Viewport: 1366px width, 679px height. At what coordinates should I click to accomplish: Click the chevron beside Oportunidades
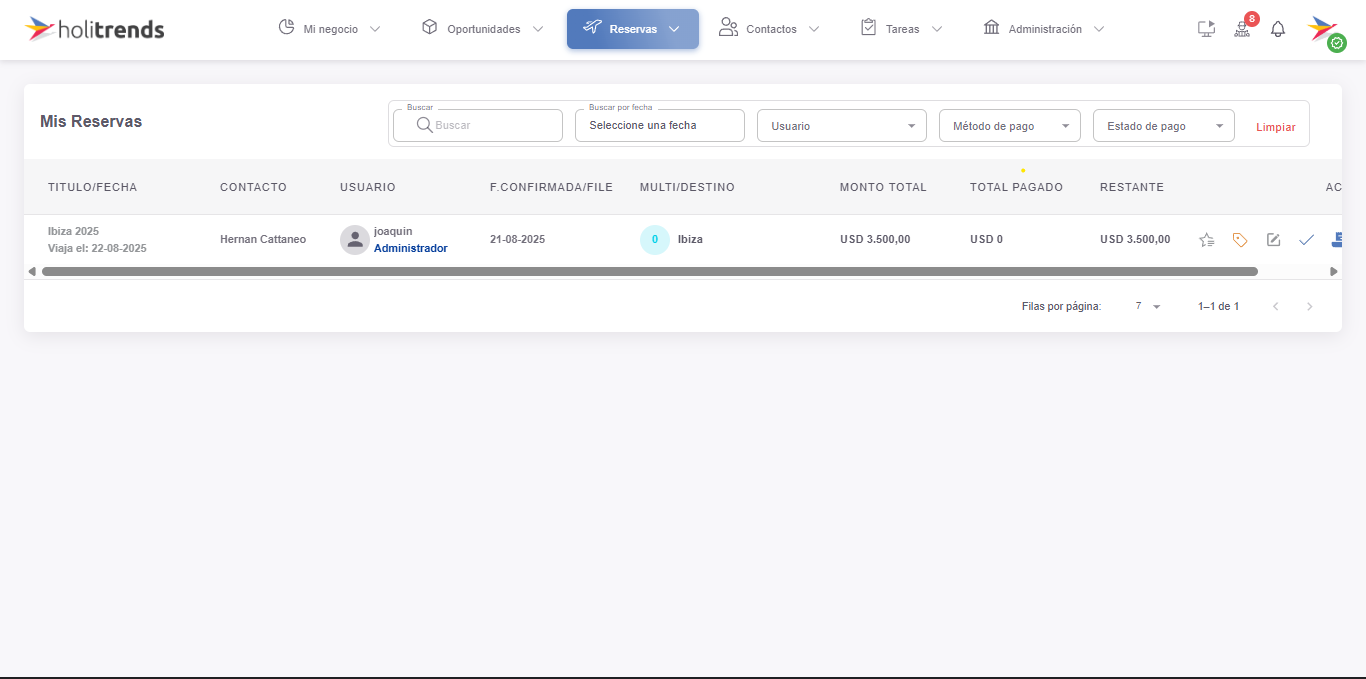[x=538, y=29]
